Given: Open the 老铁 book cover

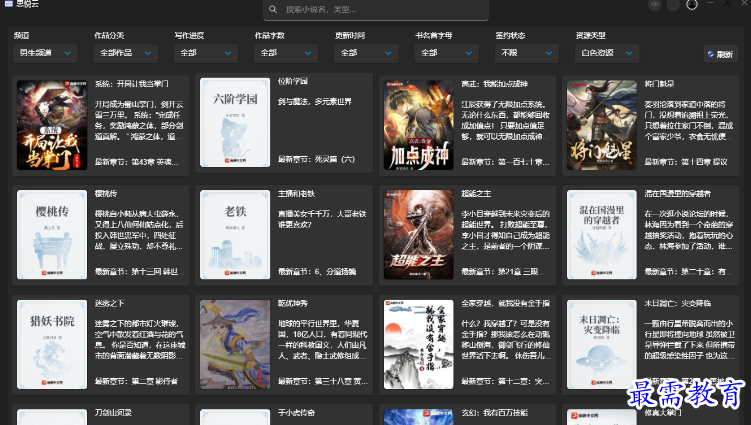Looking at the screenshot, I should pos(235,234).
